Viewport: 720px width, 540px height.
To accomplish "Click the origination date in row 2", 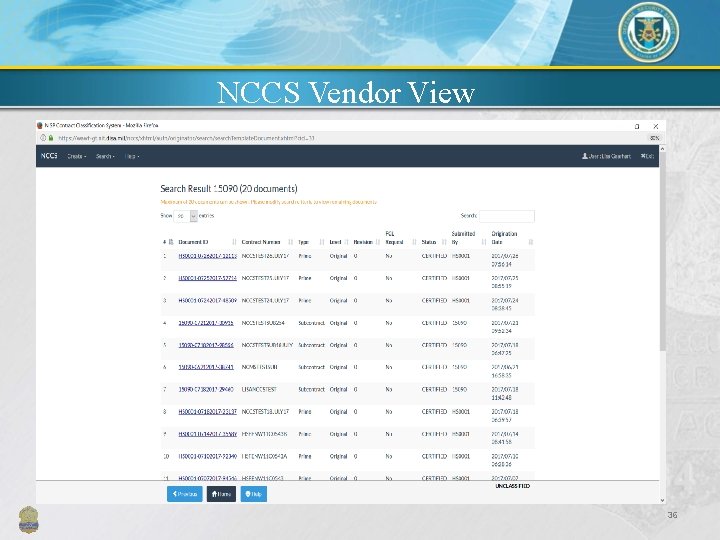I will pos(505,281).
